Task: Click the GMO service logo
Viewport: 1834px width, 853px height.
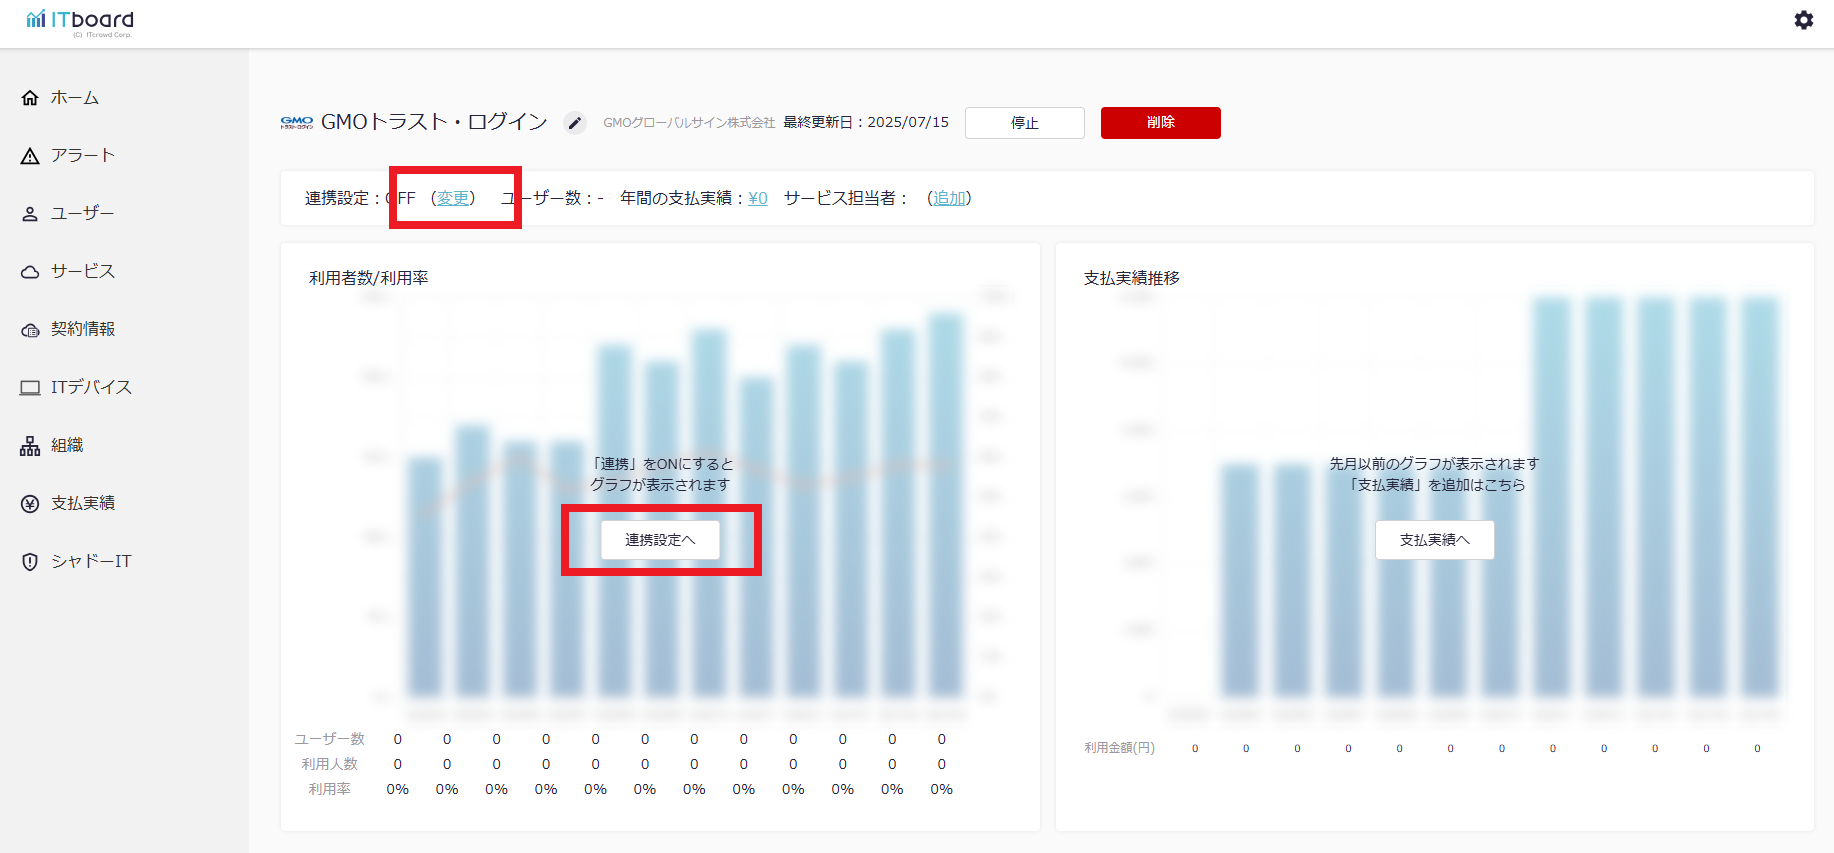Action: click(297, 123)
